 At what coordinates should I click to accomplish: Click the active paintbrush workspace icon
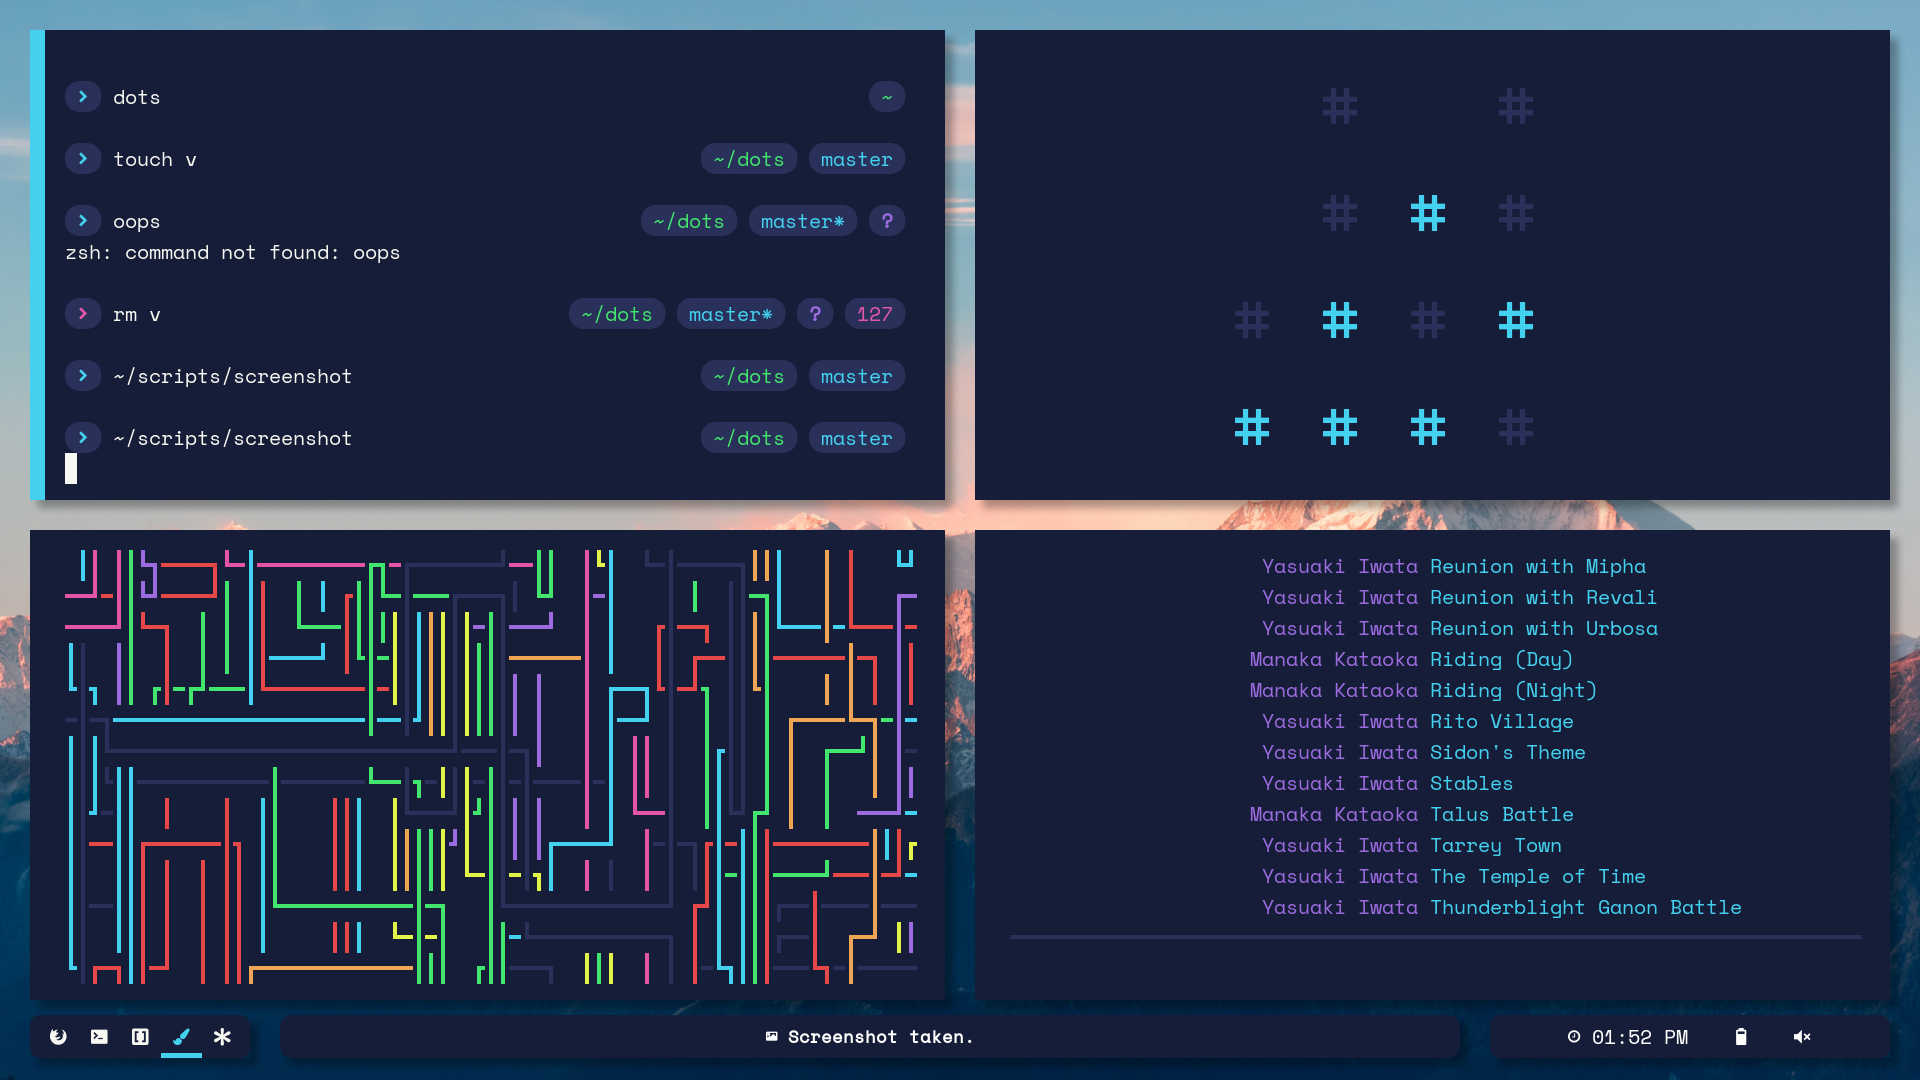pos(181,1037)
